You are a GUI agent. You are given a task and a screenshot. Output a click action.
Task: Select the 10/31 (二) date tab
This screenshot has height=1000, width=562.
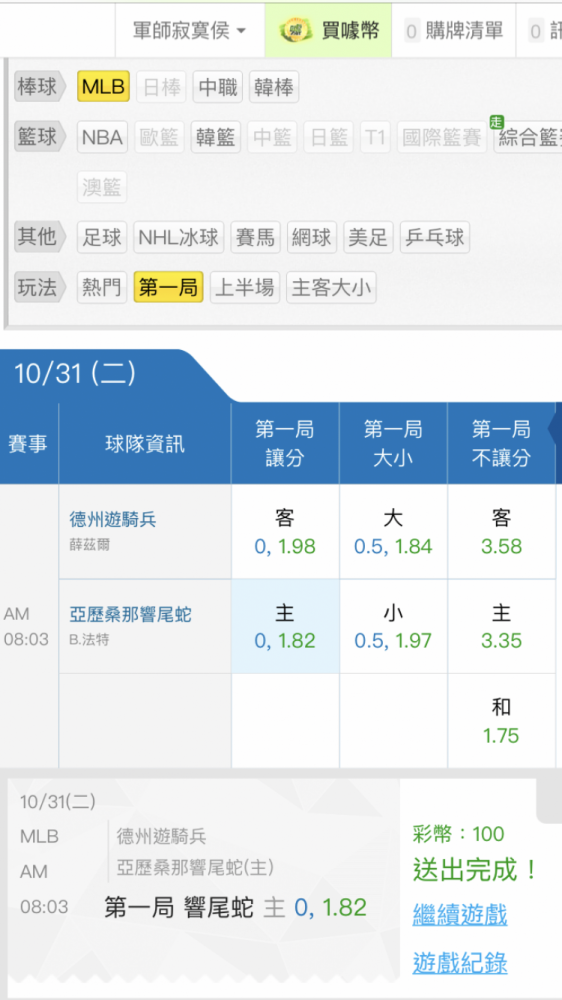75,374
